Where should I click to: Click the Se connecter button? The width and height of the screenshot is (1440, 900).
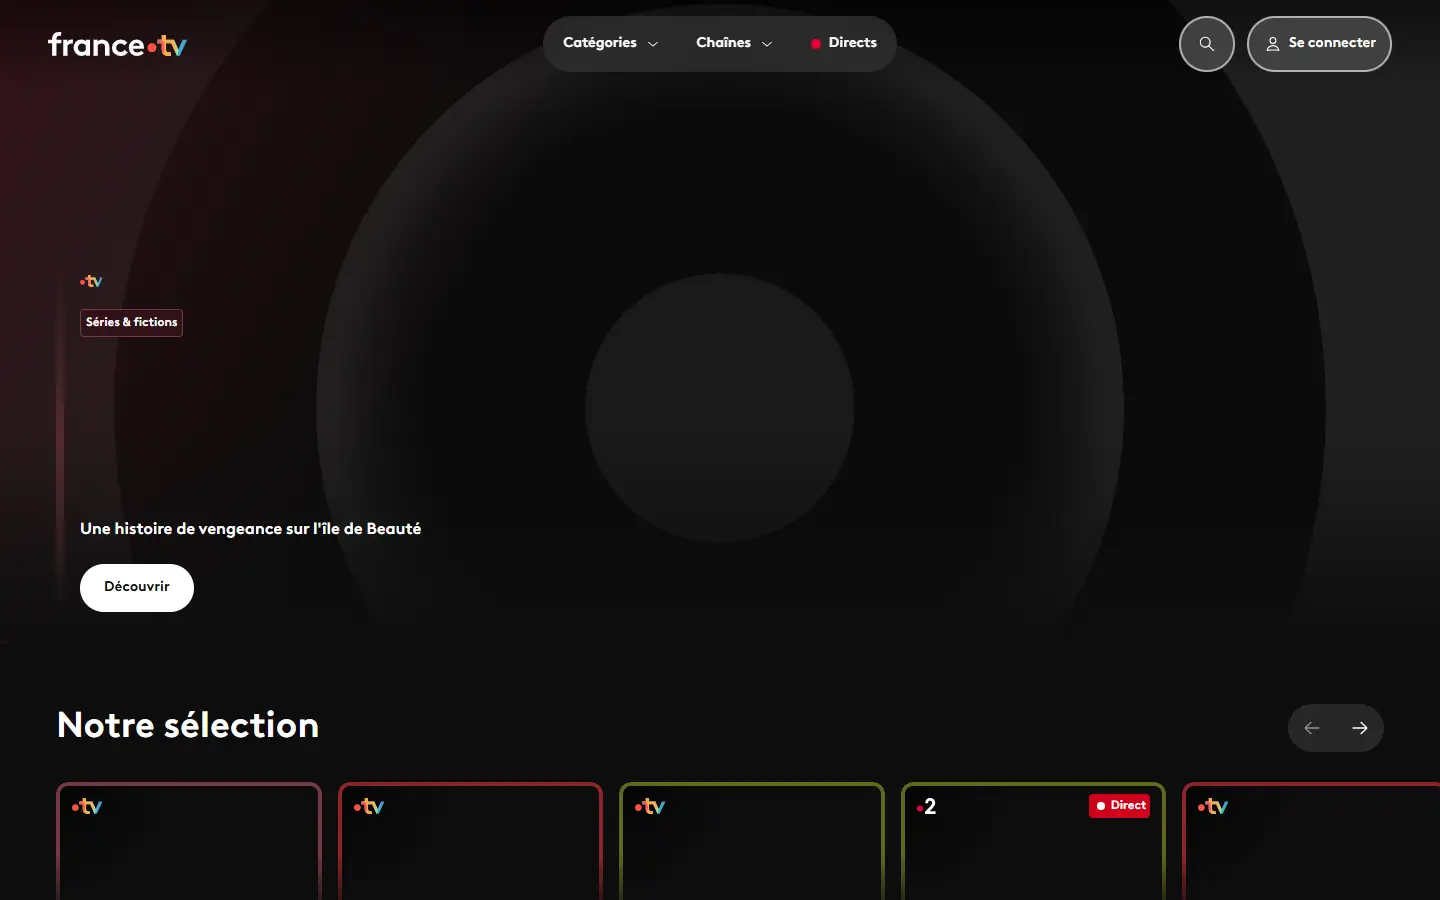(x=1319, y=44)
